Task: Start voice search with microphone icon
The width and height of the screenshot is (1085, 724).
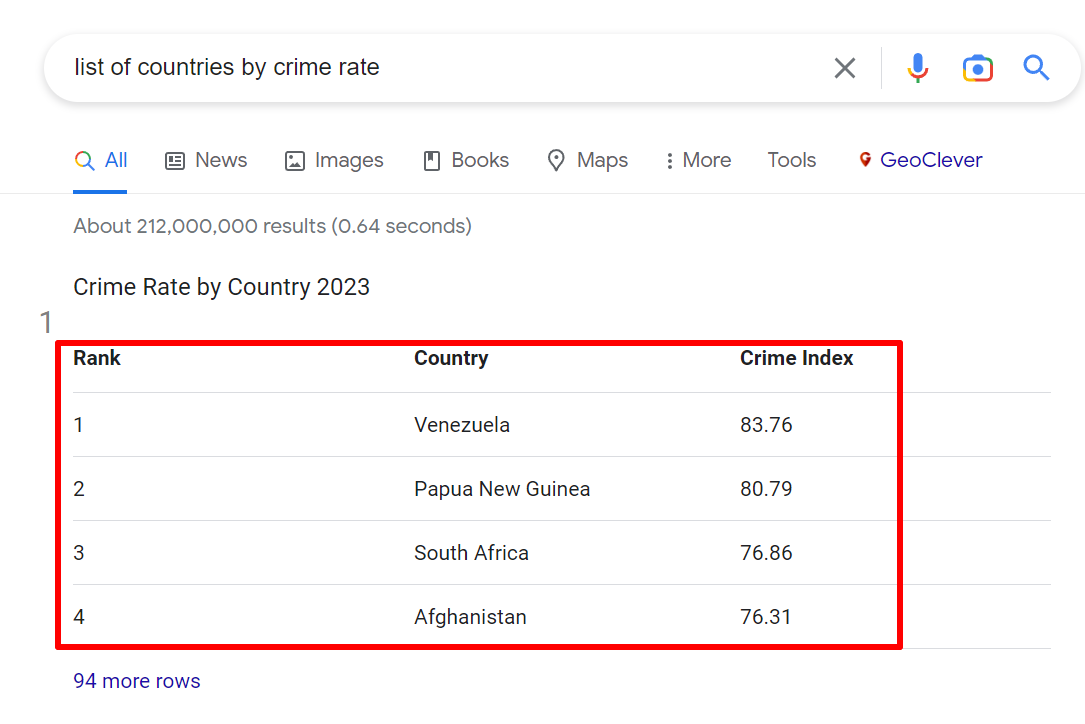Action: tap(917, 68)
